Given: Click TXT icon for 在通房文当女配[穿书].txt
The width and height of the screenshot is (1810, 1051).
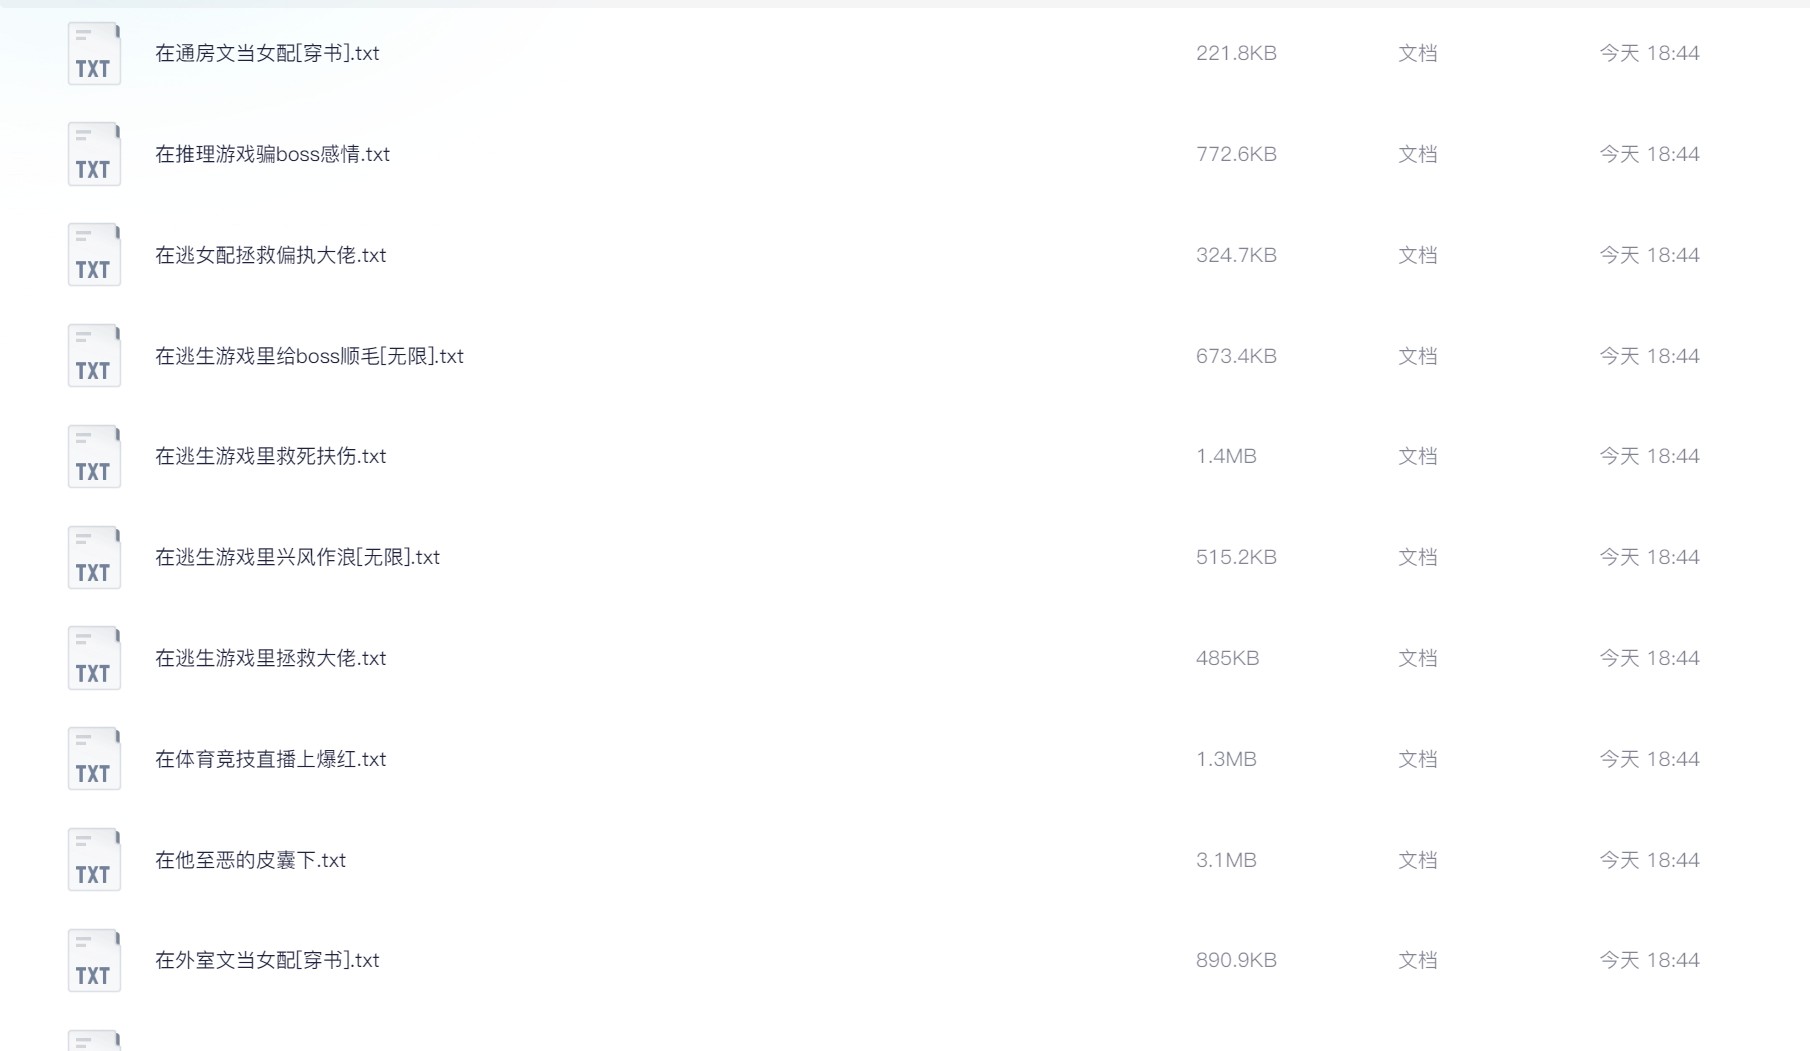Looking at the screenshot, I should tap(94, 53).
